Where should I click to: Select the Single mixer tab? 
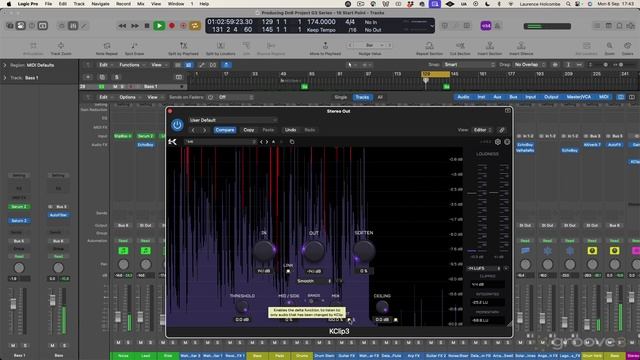340,97
